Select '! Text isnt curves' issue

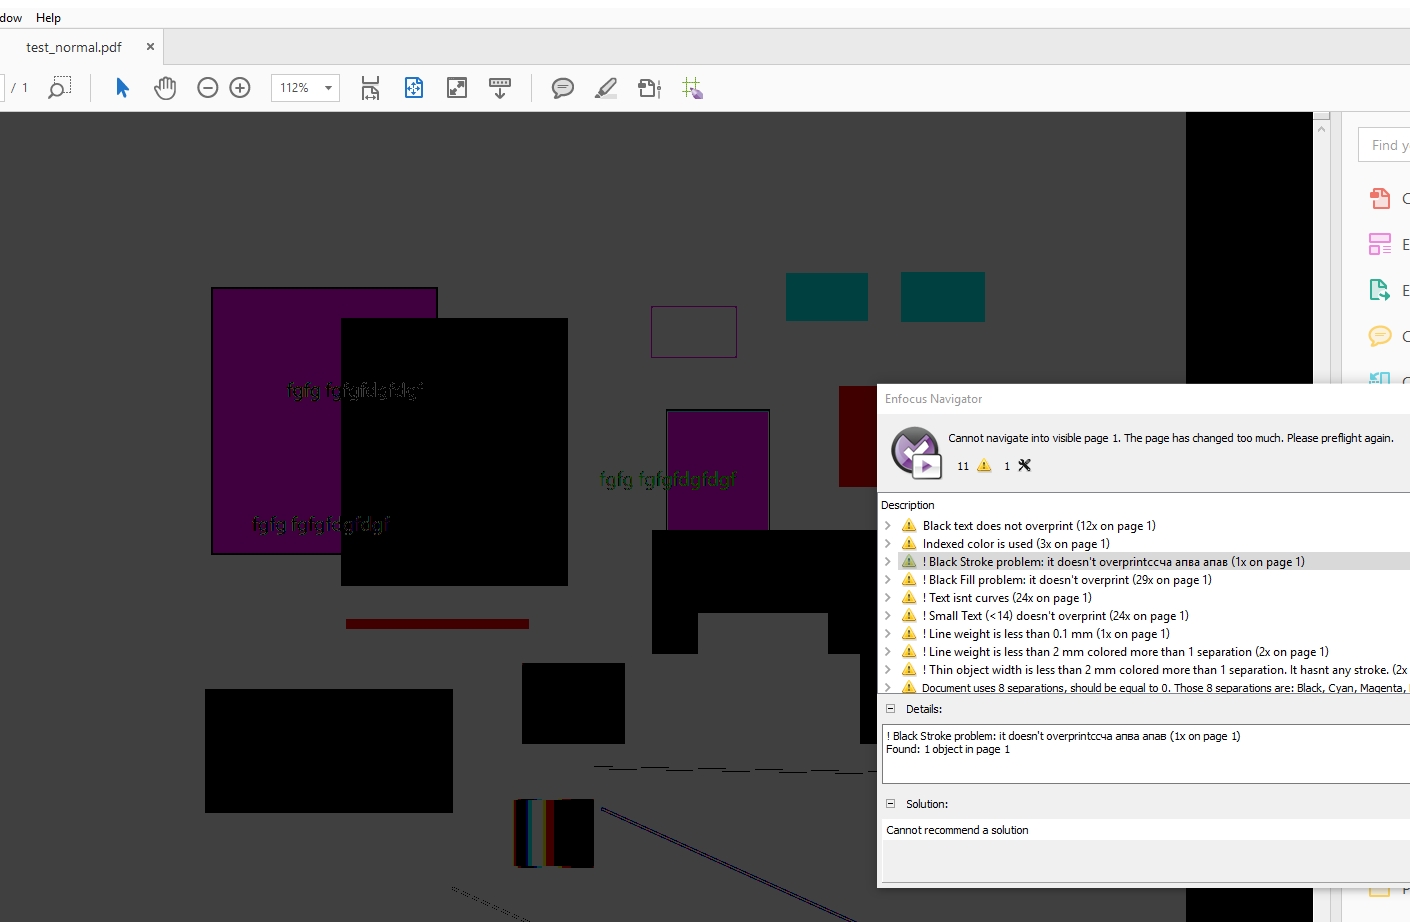coord(1007,598)
